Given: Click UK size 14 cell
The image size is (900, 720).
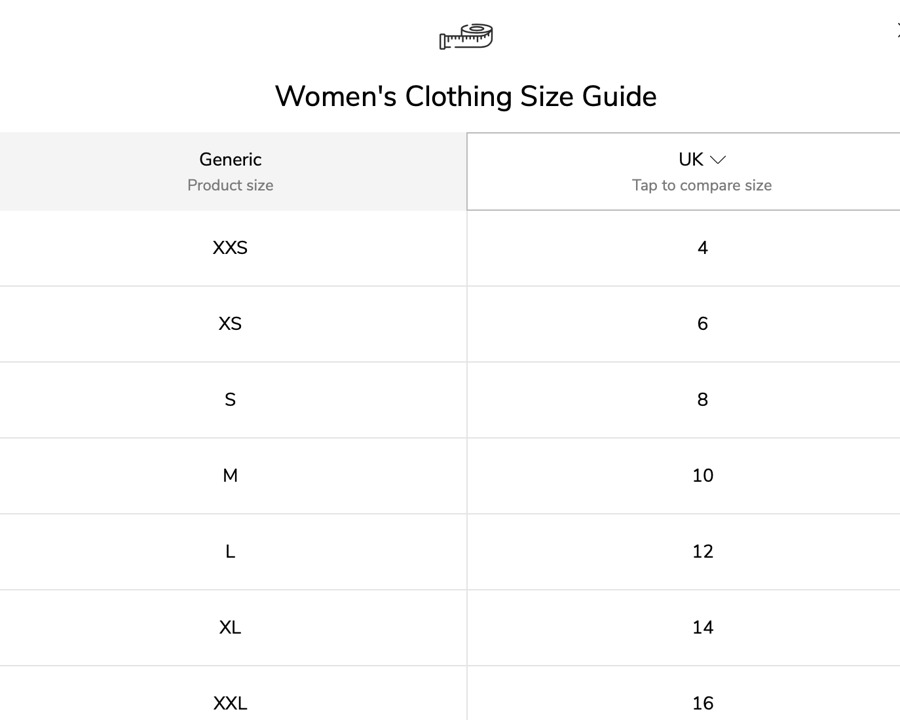Looking at the screenshot, I should click(x=702, y=628).
